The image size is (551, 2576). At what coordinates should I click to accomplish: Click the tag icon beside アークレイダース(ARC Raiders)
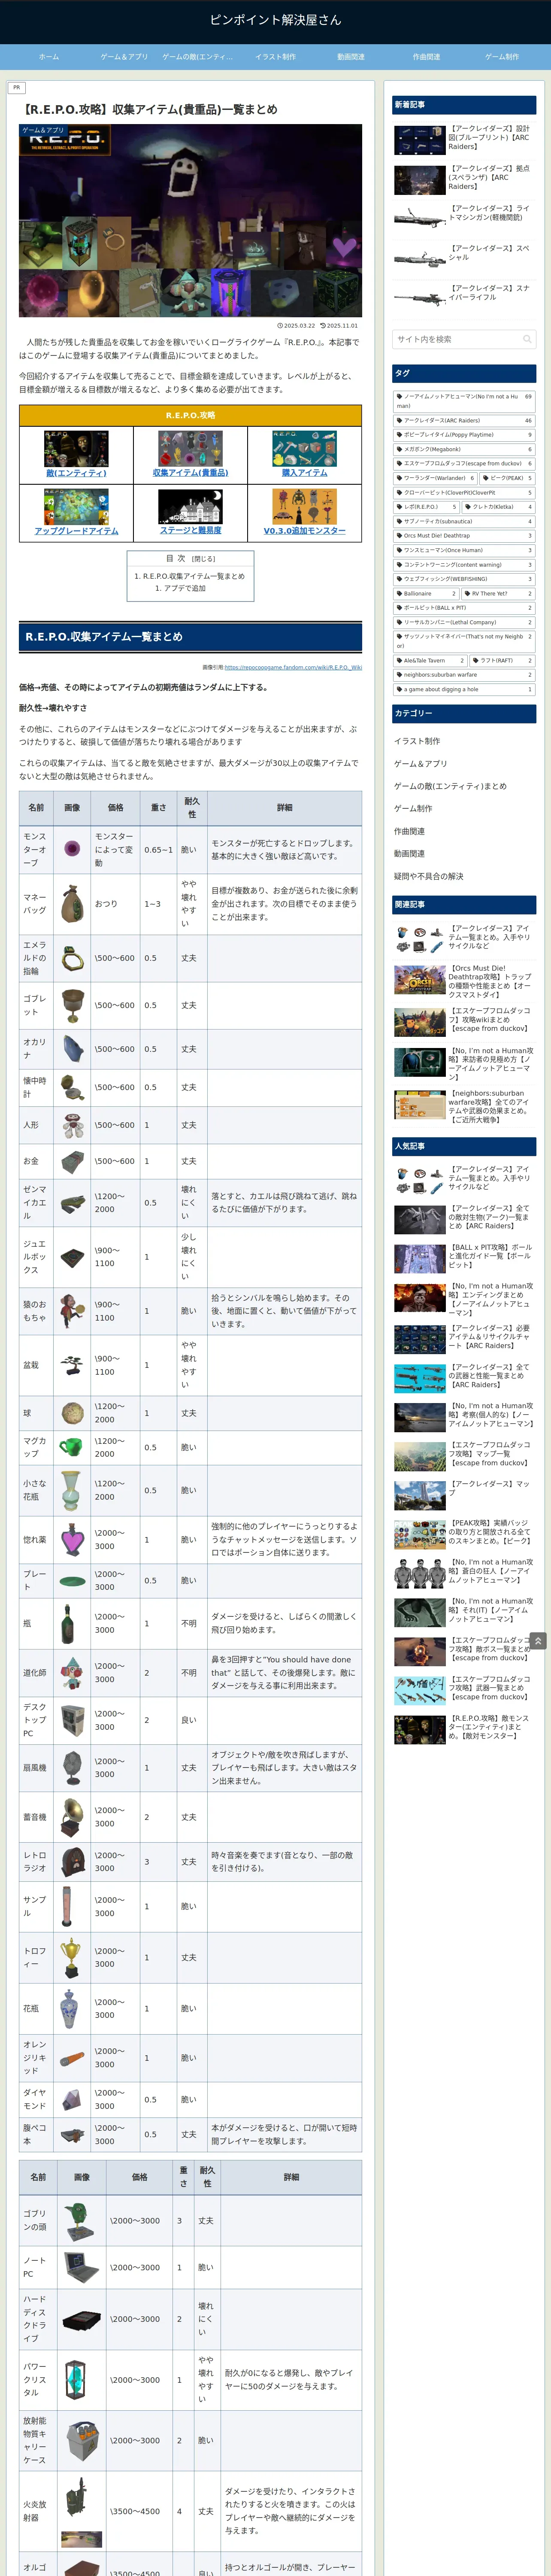[x=400, y=421]
